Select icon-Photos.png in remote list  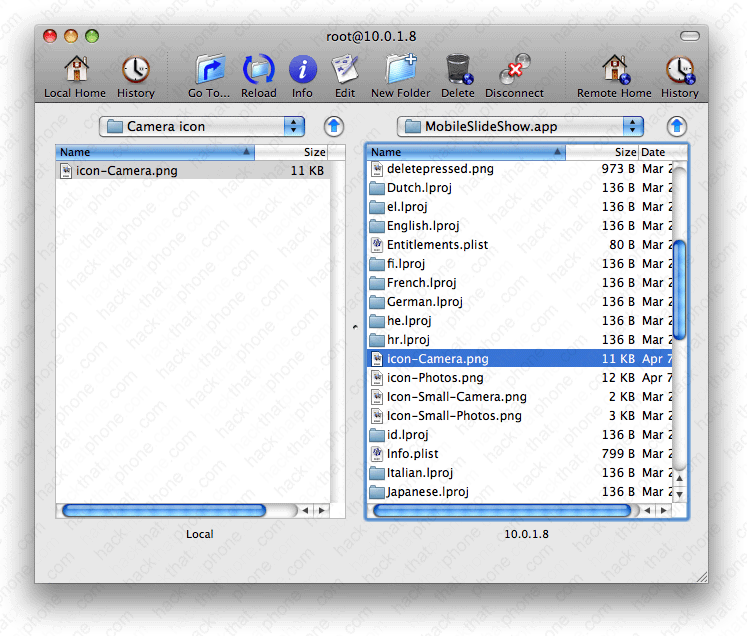[435, 378]
